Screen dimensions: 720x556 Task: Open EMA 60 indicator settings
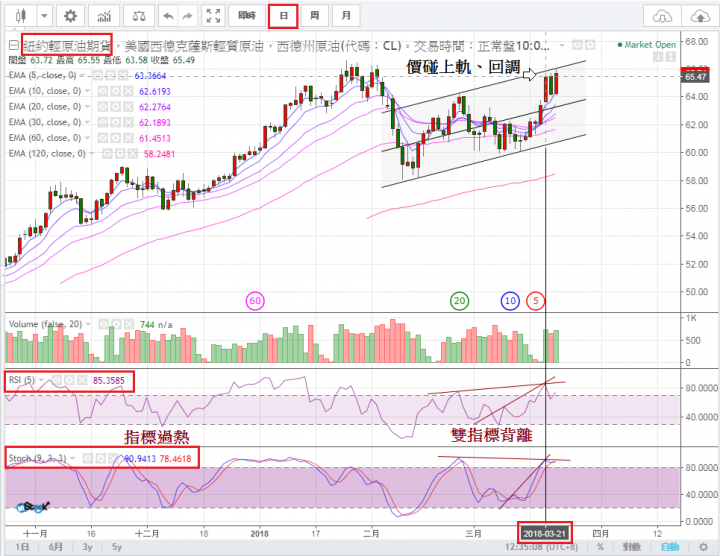pyautogui.click(x=116, y=138)
